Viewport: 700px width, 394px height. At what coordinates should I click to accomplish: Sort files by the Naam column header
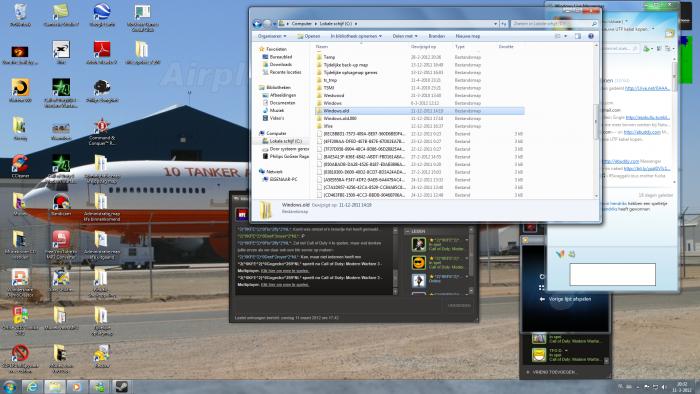pos(322,46)
